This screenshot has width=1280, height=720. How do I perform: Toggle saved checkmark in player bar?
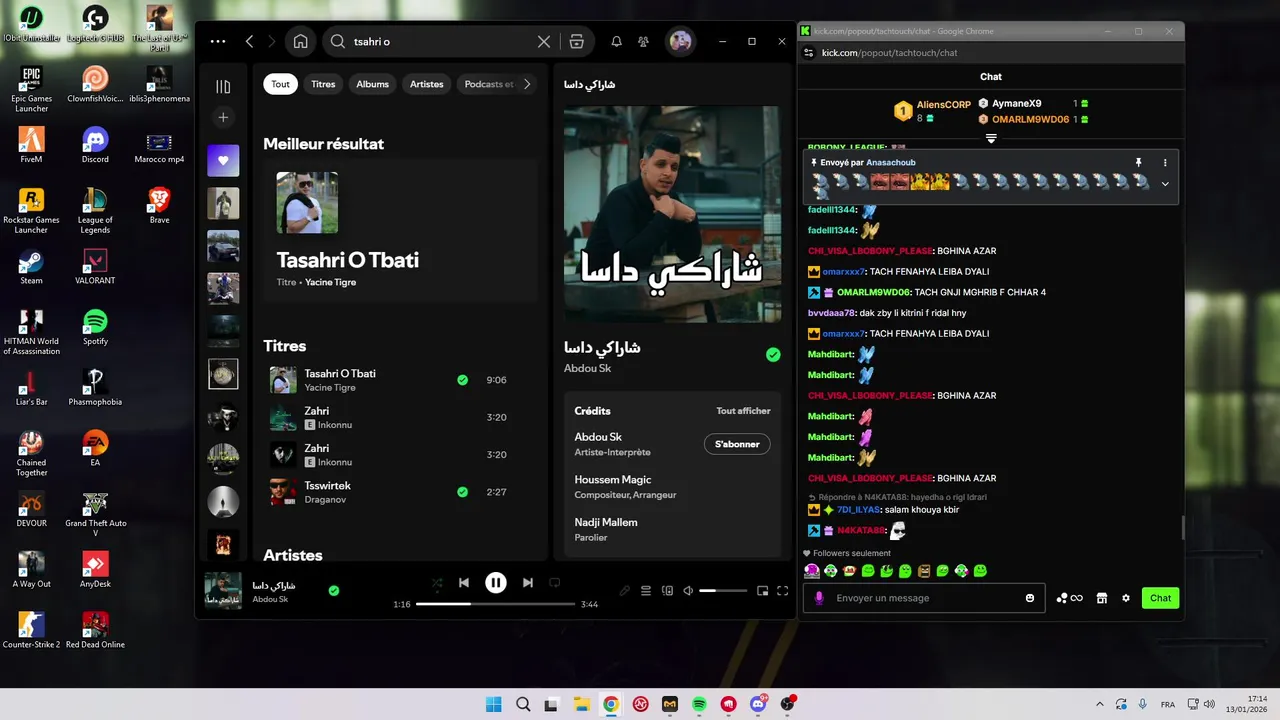334,590
